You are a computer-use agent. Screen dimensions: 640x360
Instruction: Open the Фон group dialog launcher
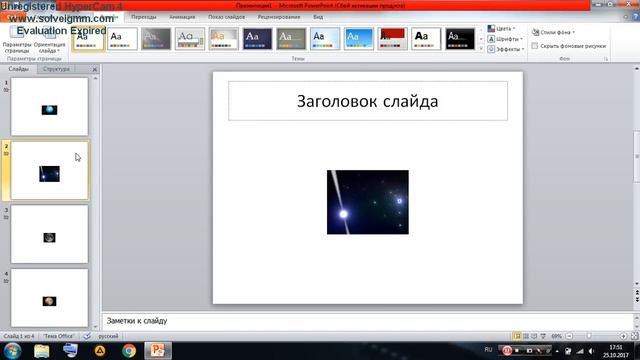pyautogui.click(x=606, y=59)
